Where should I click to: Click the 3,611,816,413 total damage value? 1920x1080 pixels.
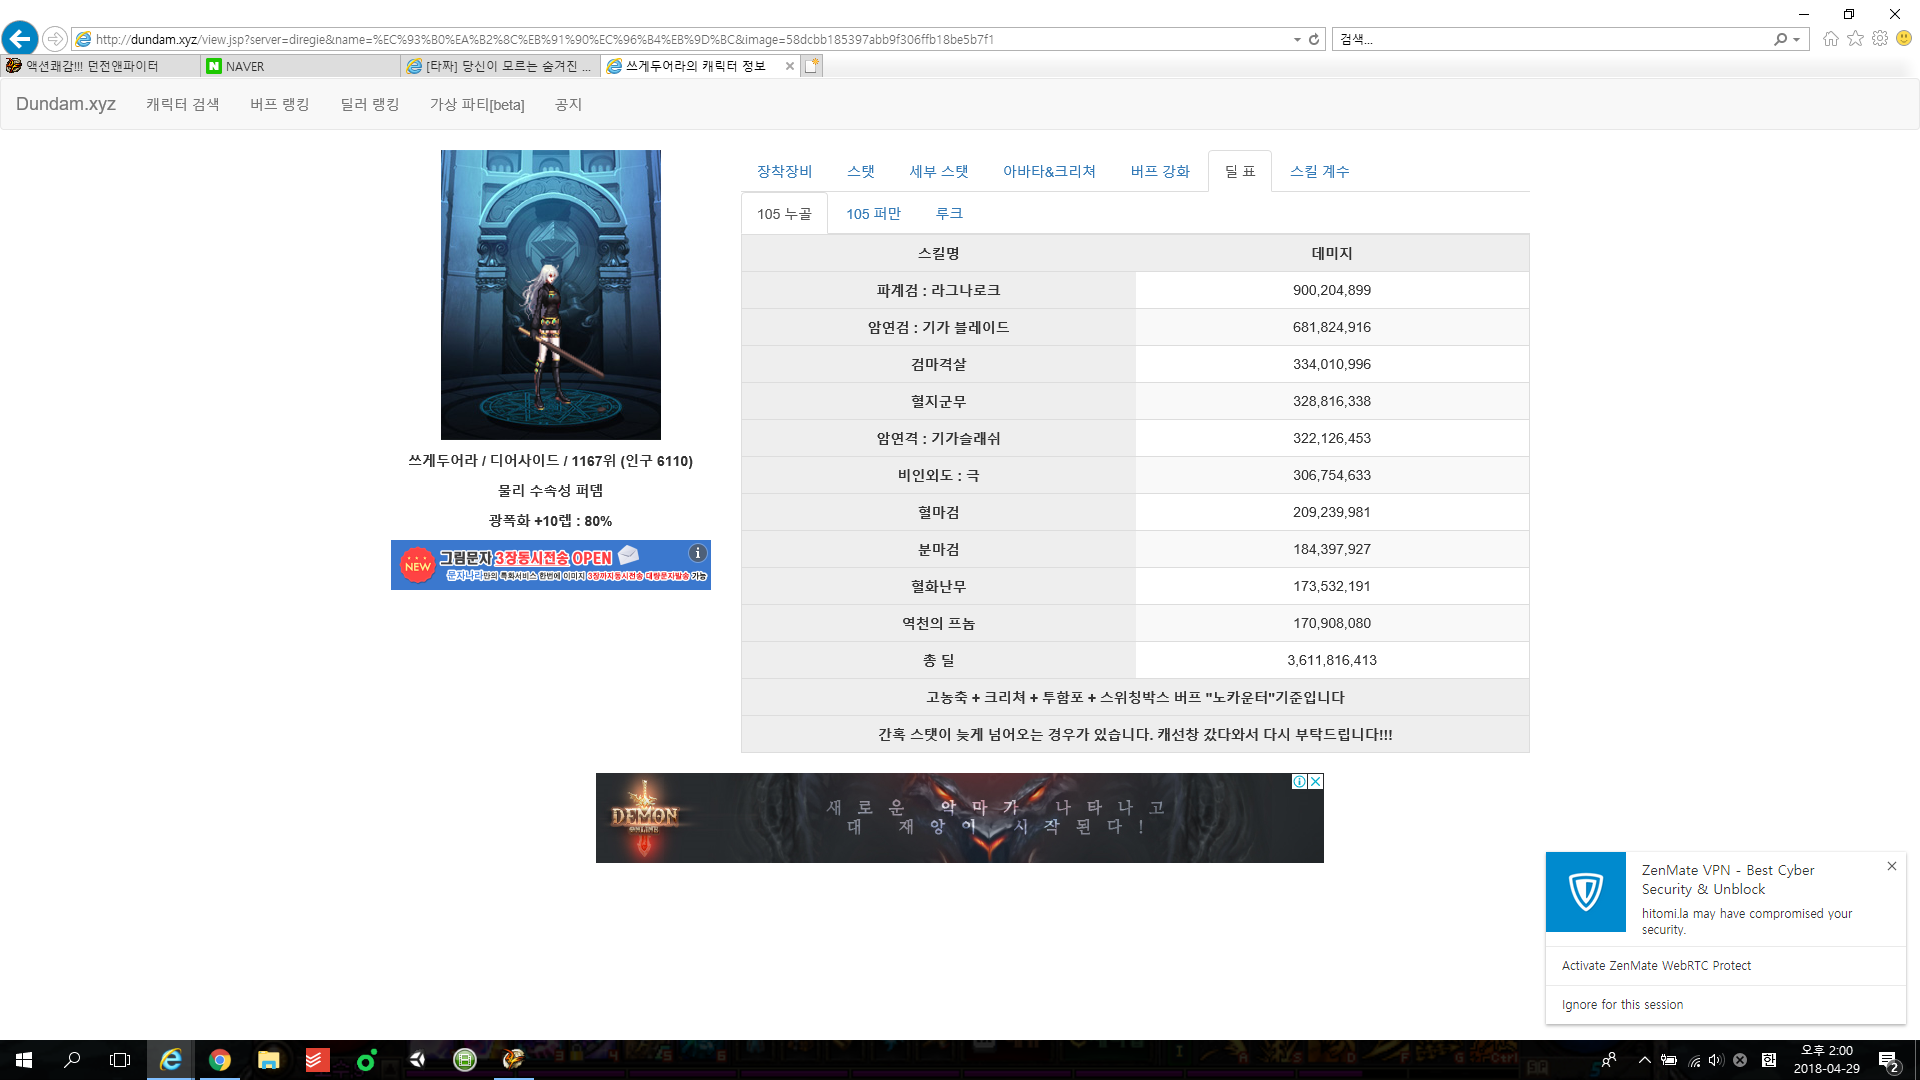[x=1332, y=660]
